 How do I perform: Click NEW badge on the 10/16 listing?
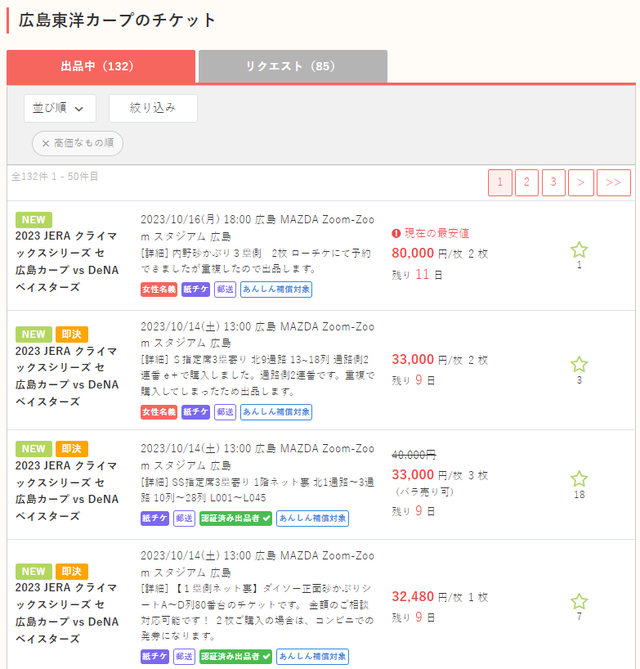[x=34, y=220]
